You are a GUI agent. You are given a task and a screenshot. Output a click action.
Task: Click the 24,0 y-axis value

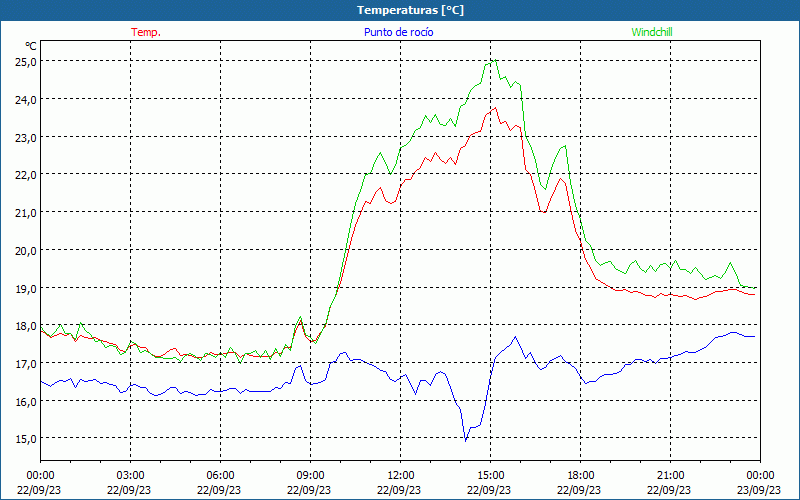pyautogui.click(x=26, y=99)
